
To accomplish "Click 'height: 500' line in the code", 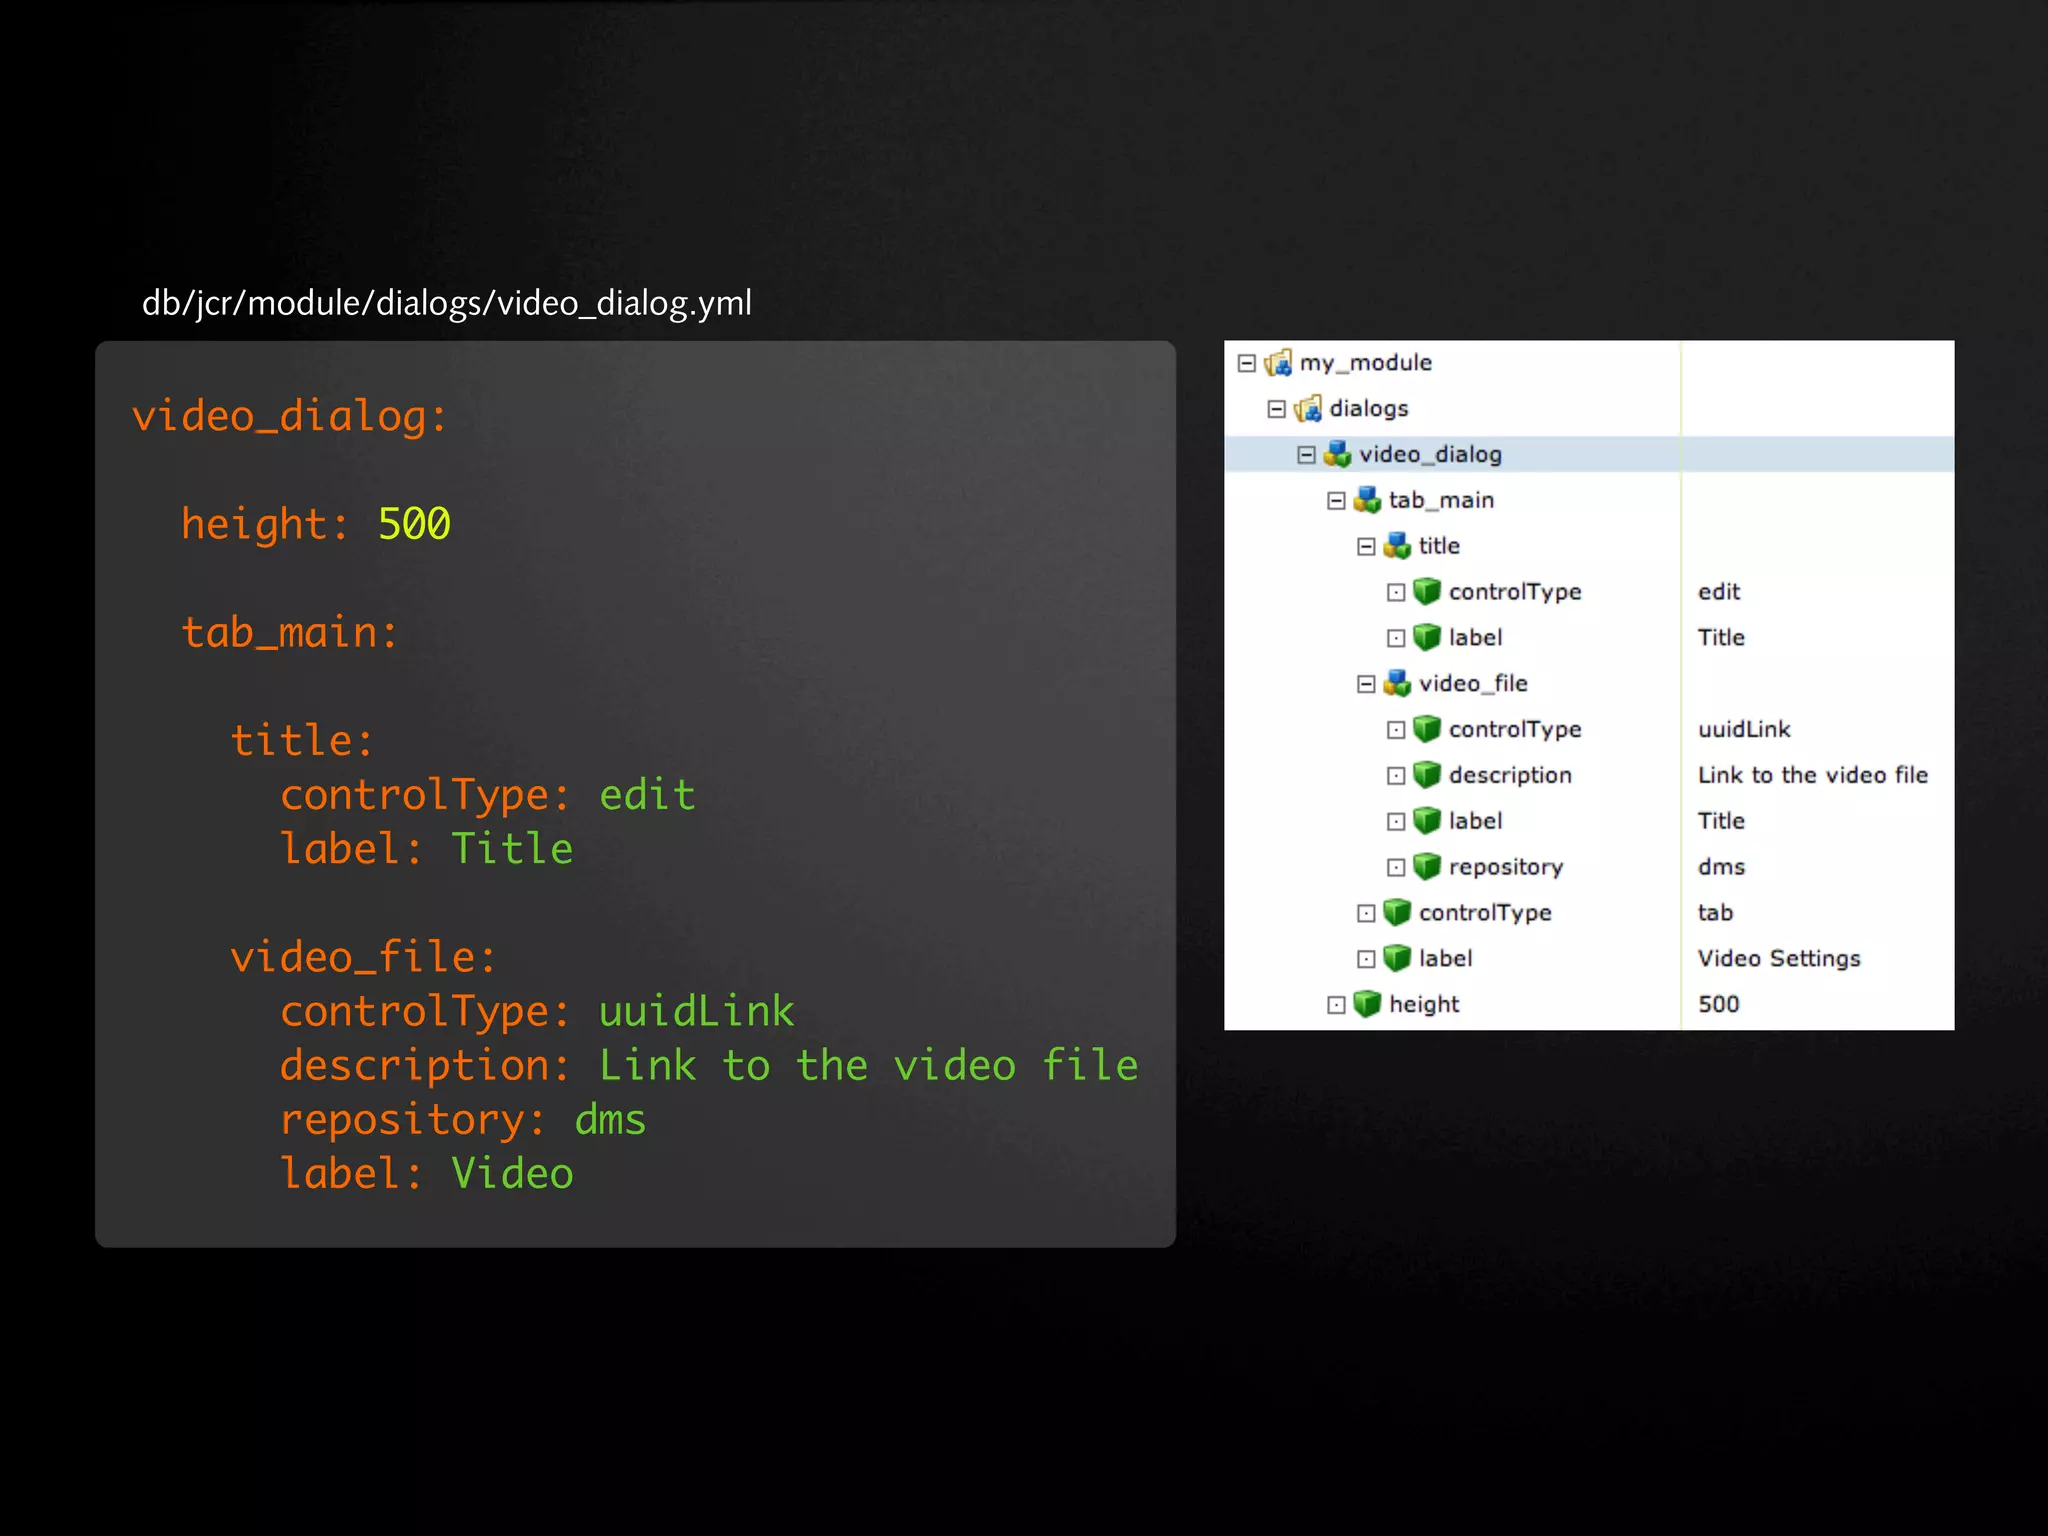I will coord(316,524).
